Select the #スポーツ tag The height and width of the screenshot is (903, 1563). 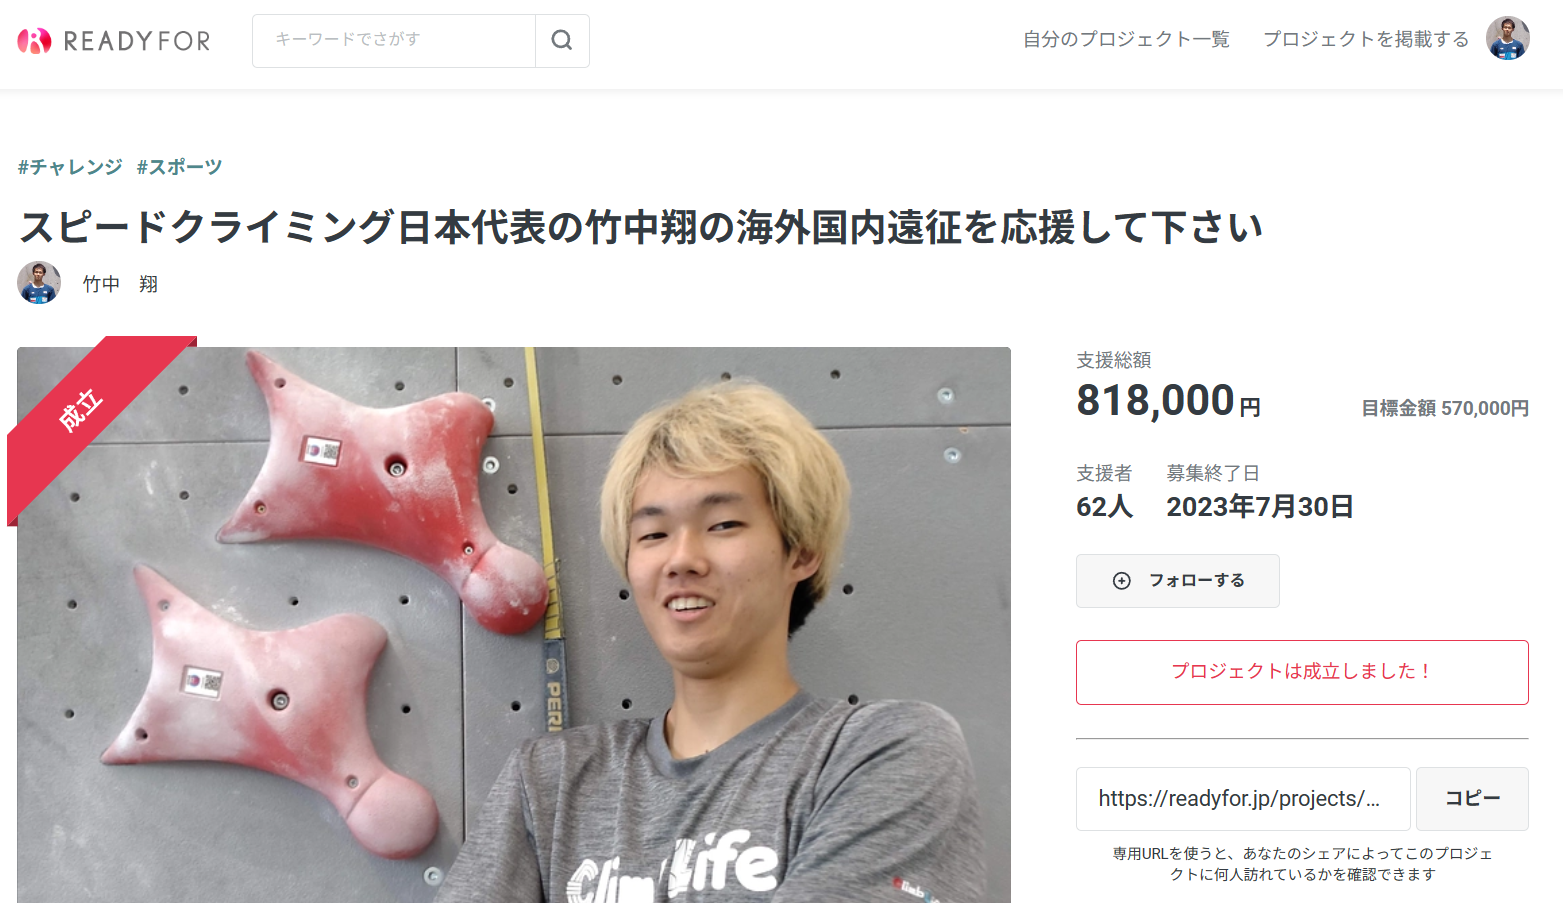(x=179, y=167)
